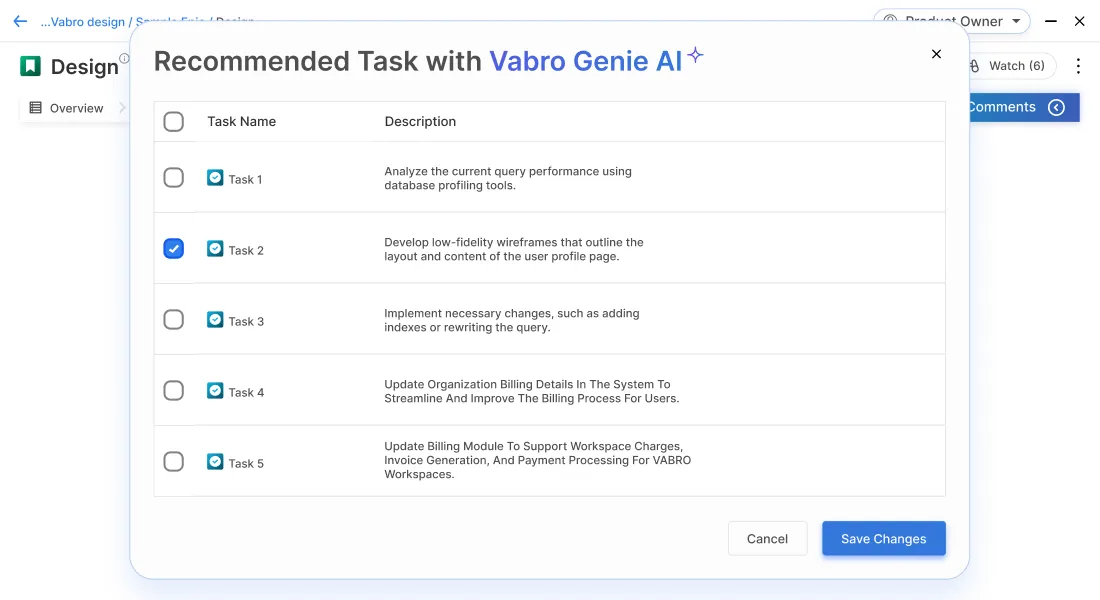Click the Vabro design breadcrumb link
This screenshot has height=600, width=1100.
pyautogui.click(x=84, y=21)
